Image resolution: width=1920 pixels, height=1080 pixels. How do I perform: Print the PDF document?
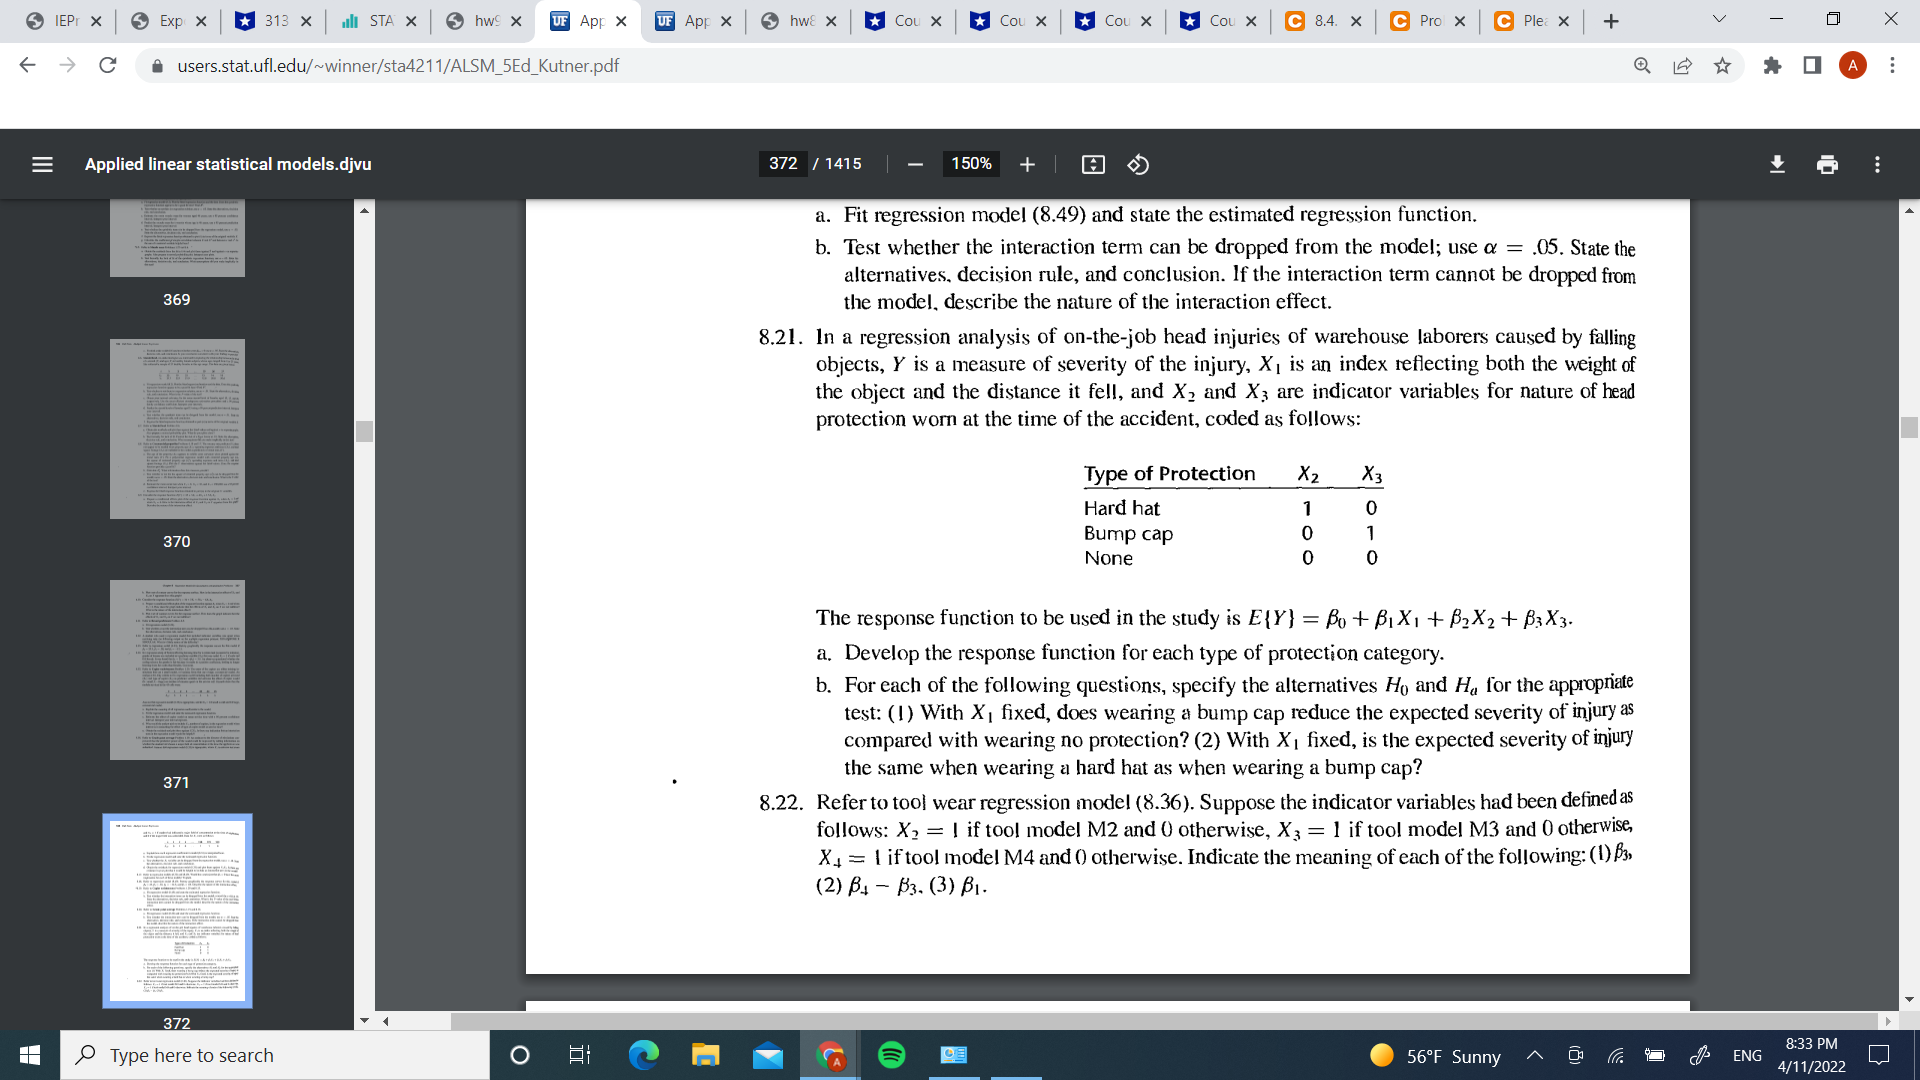[1827, 164]
